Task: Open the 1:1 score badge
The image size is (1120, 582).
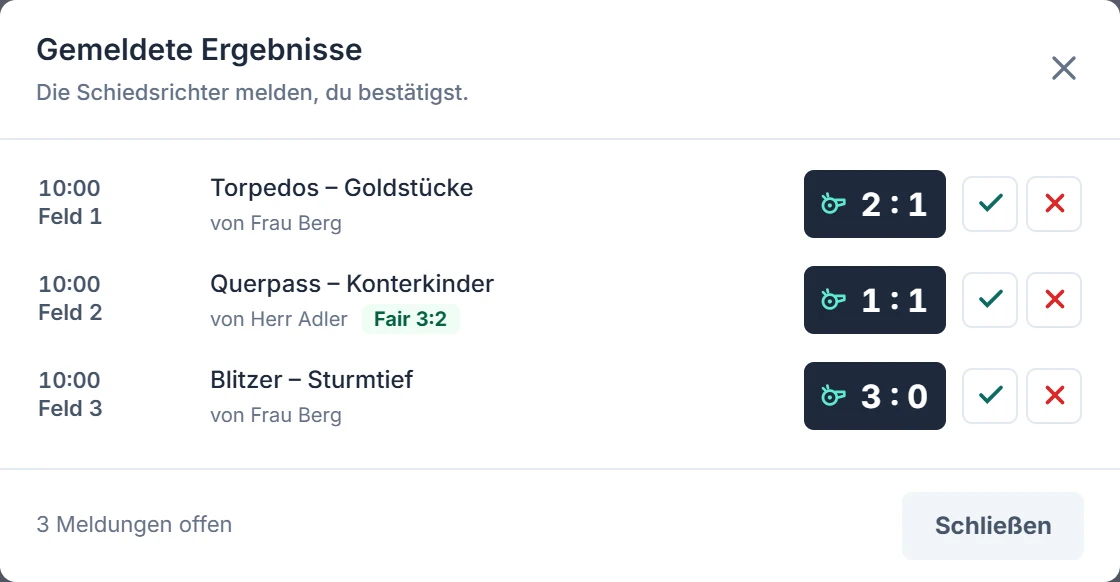Action: click(x=874, y=300)
